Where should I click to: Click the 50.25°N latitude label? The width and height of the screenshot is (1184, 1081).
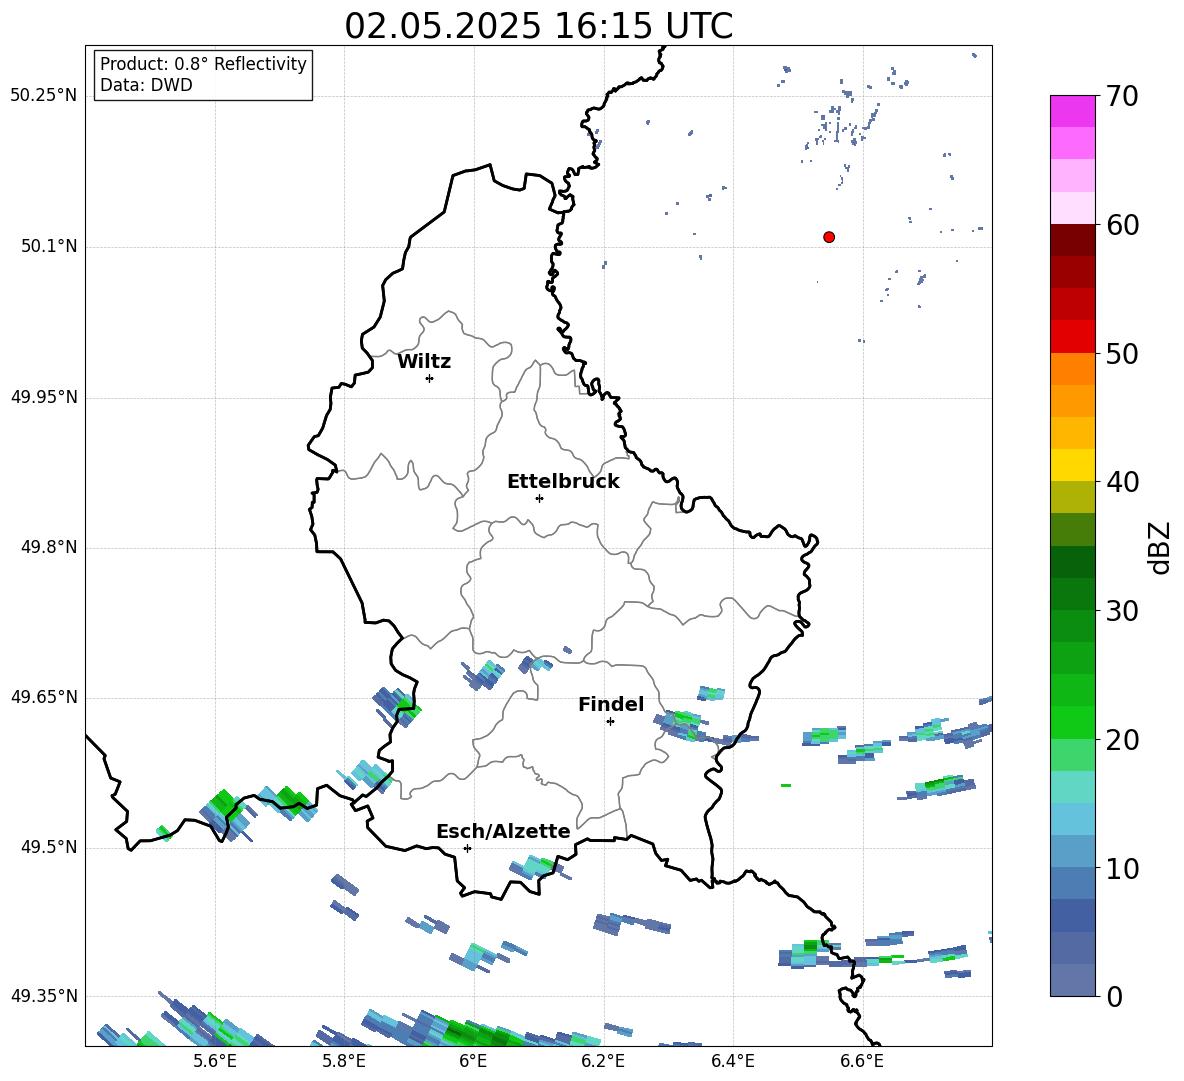tap(43, 97)
